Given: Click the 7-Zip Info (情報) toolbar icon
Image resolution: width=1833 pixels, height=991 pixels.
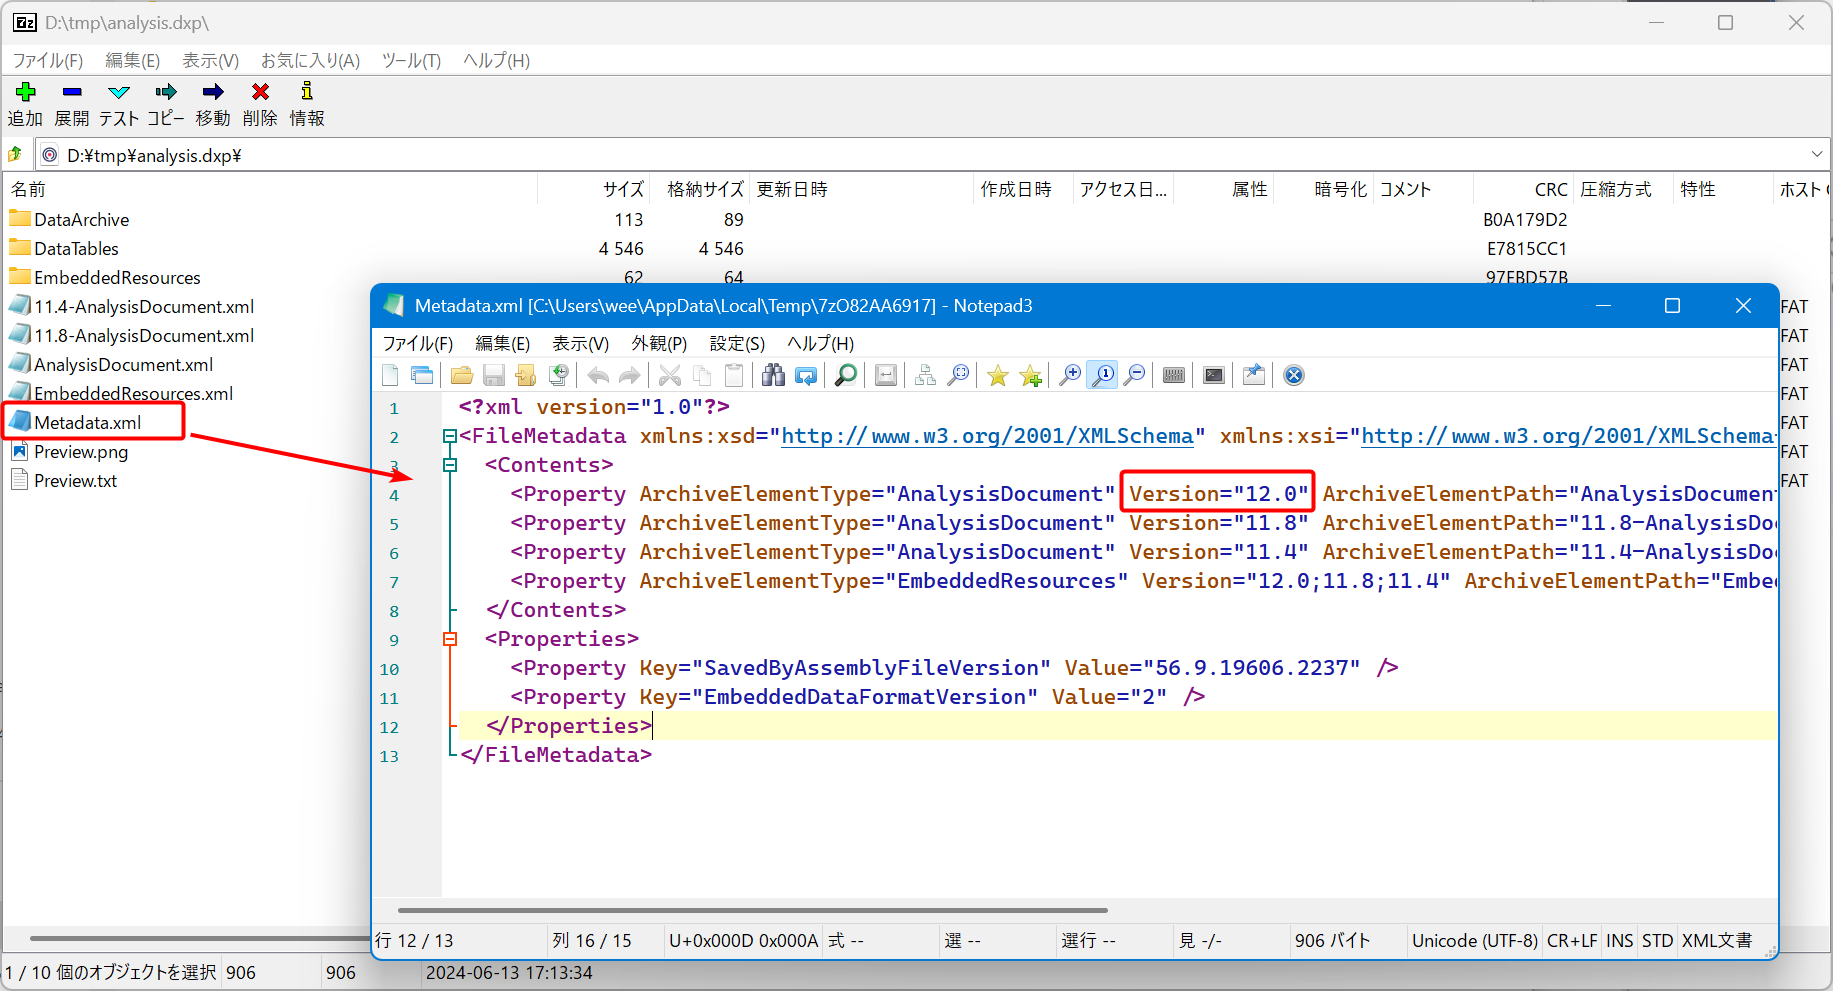Looking at the screenshot, I should (307, 92).
